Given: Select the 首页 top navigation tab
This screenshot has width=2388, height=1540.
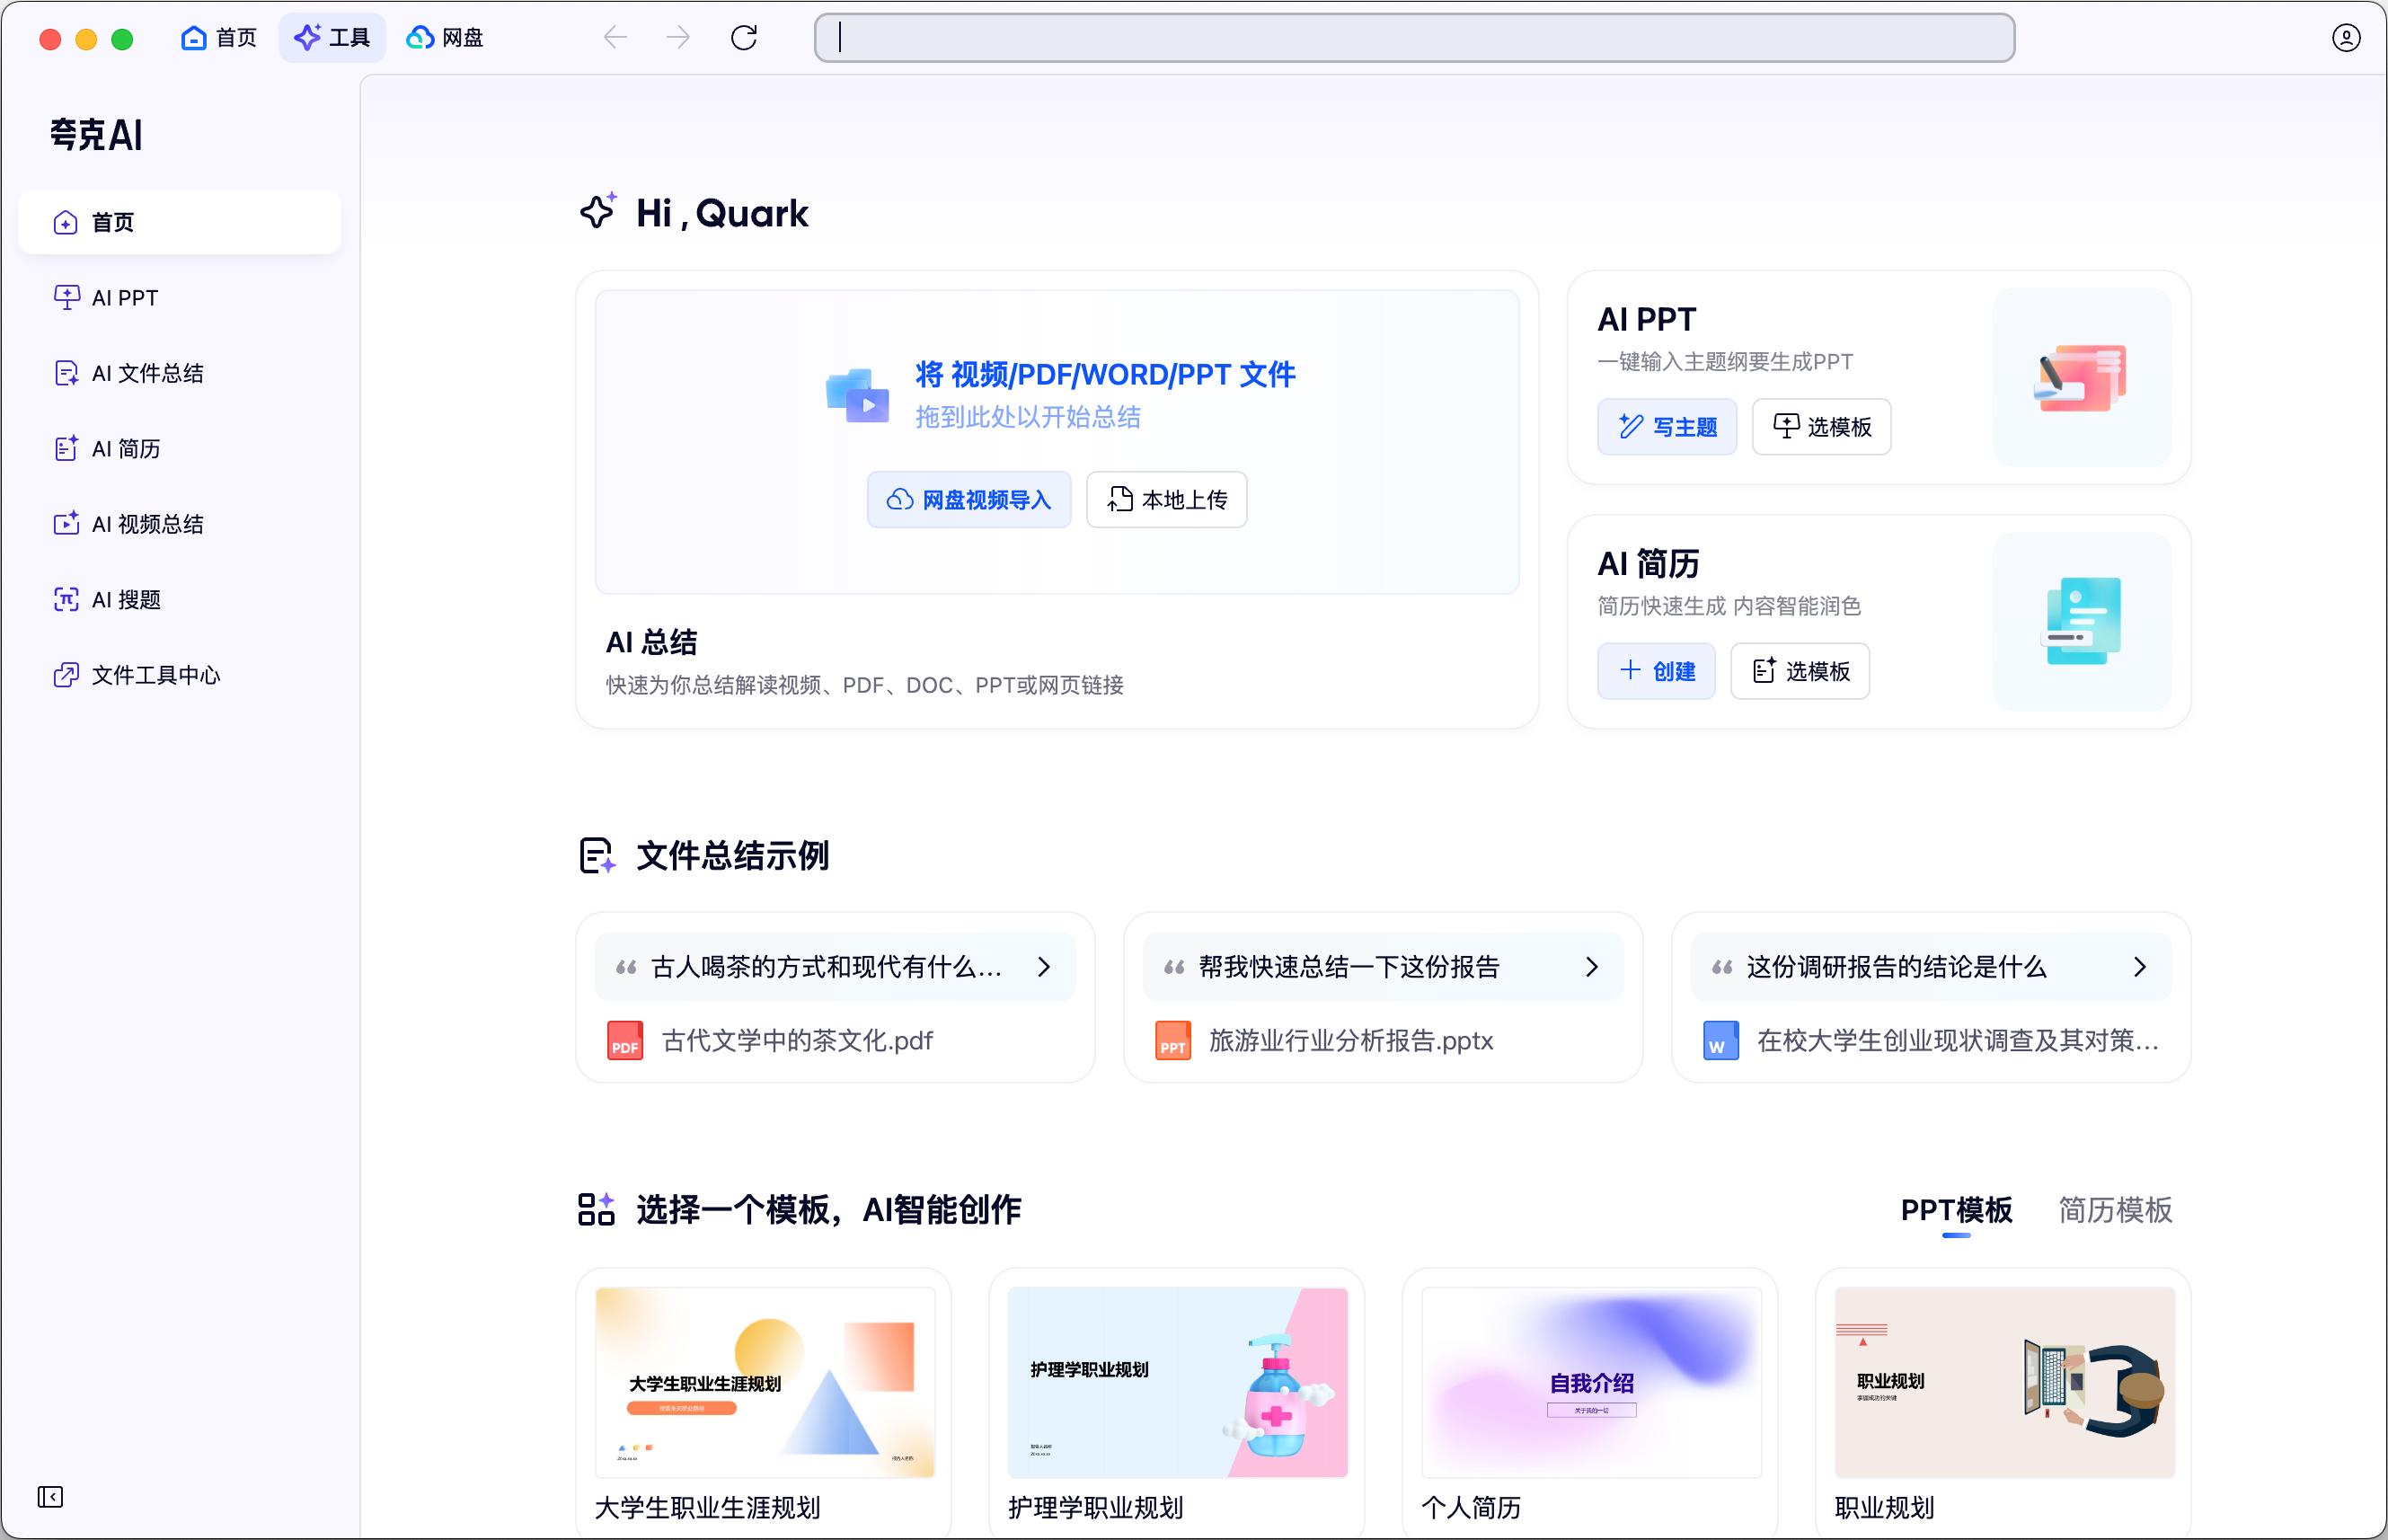Looking at the screenshot, I should click(219, 38).
